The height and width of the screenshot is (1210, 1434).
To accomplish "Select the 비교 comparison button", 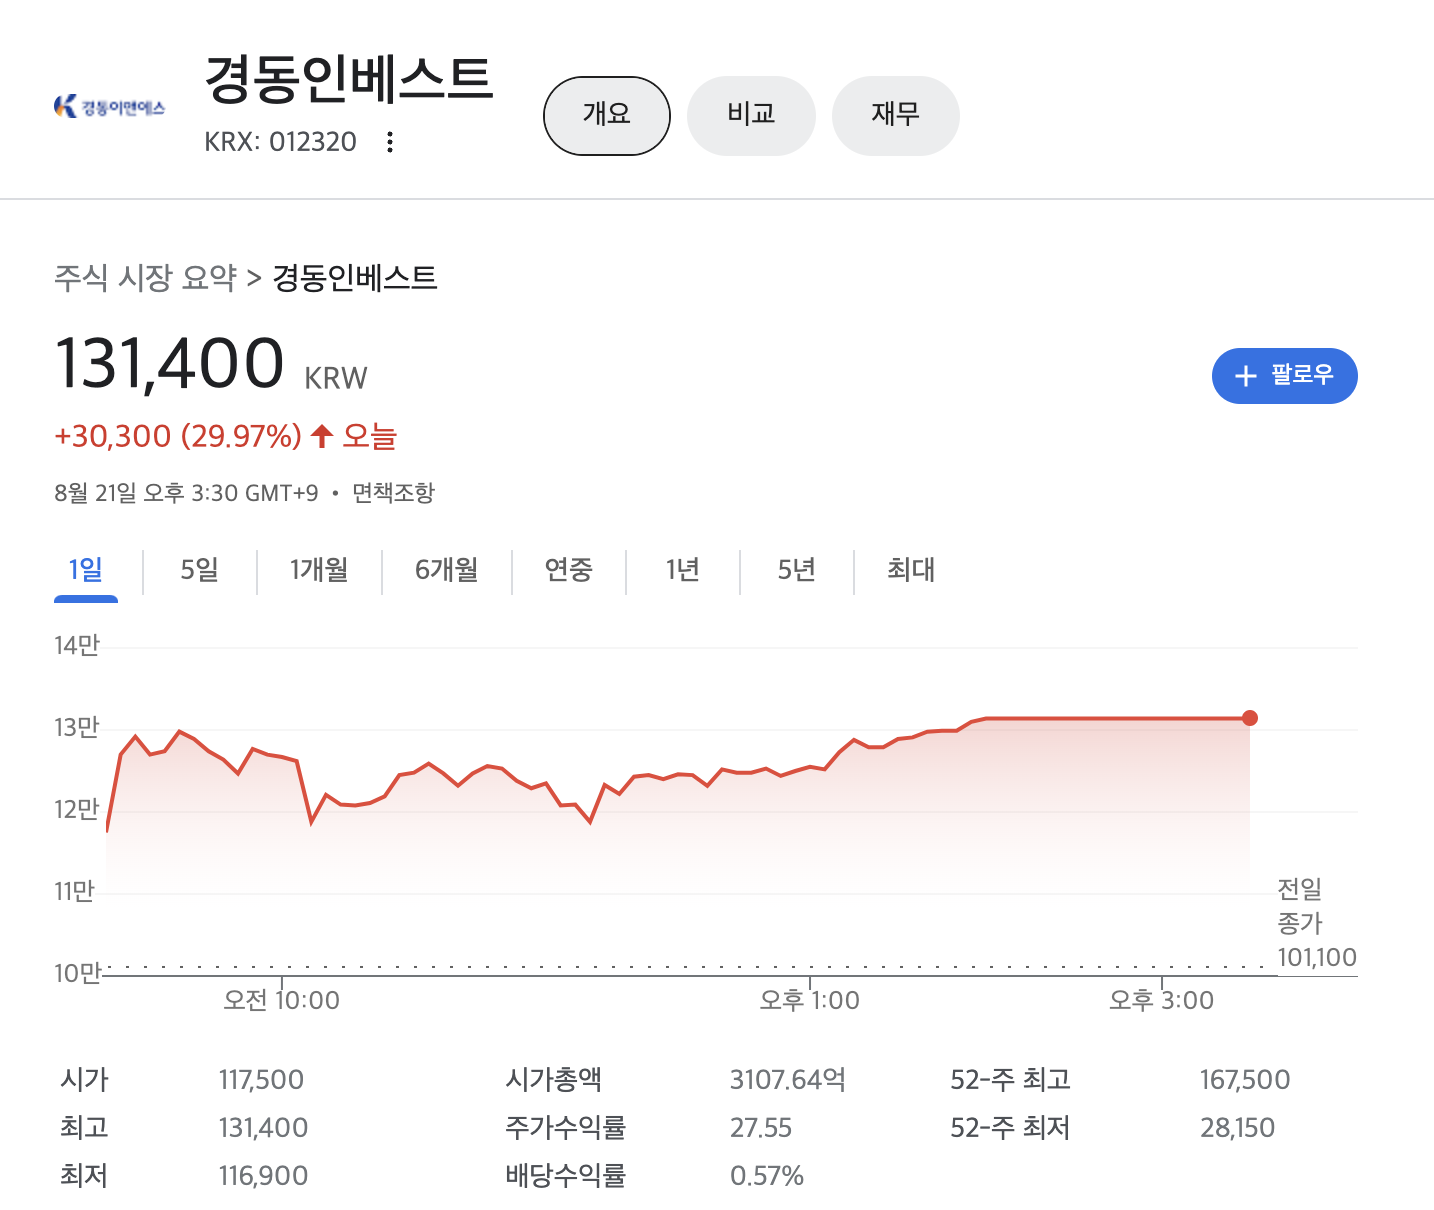I will 751,115.
